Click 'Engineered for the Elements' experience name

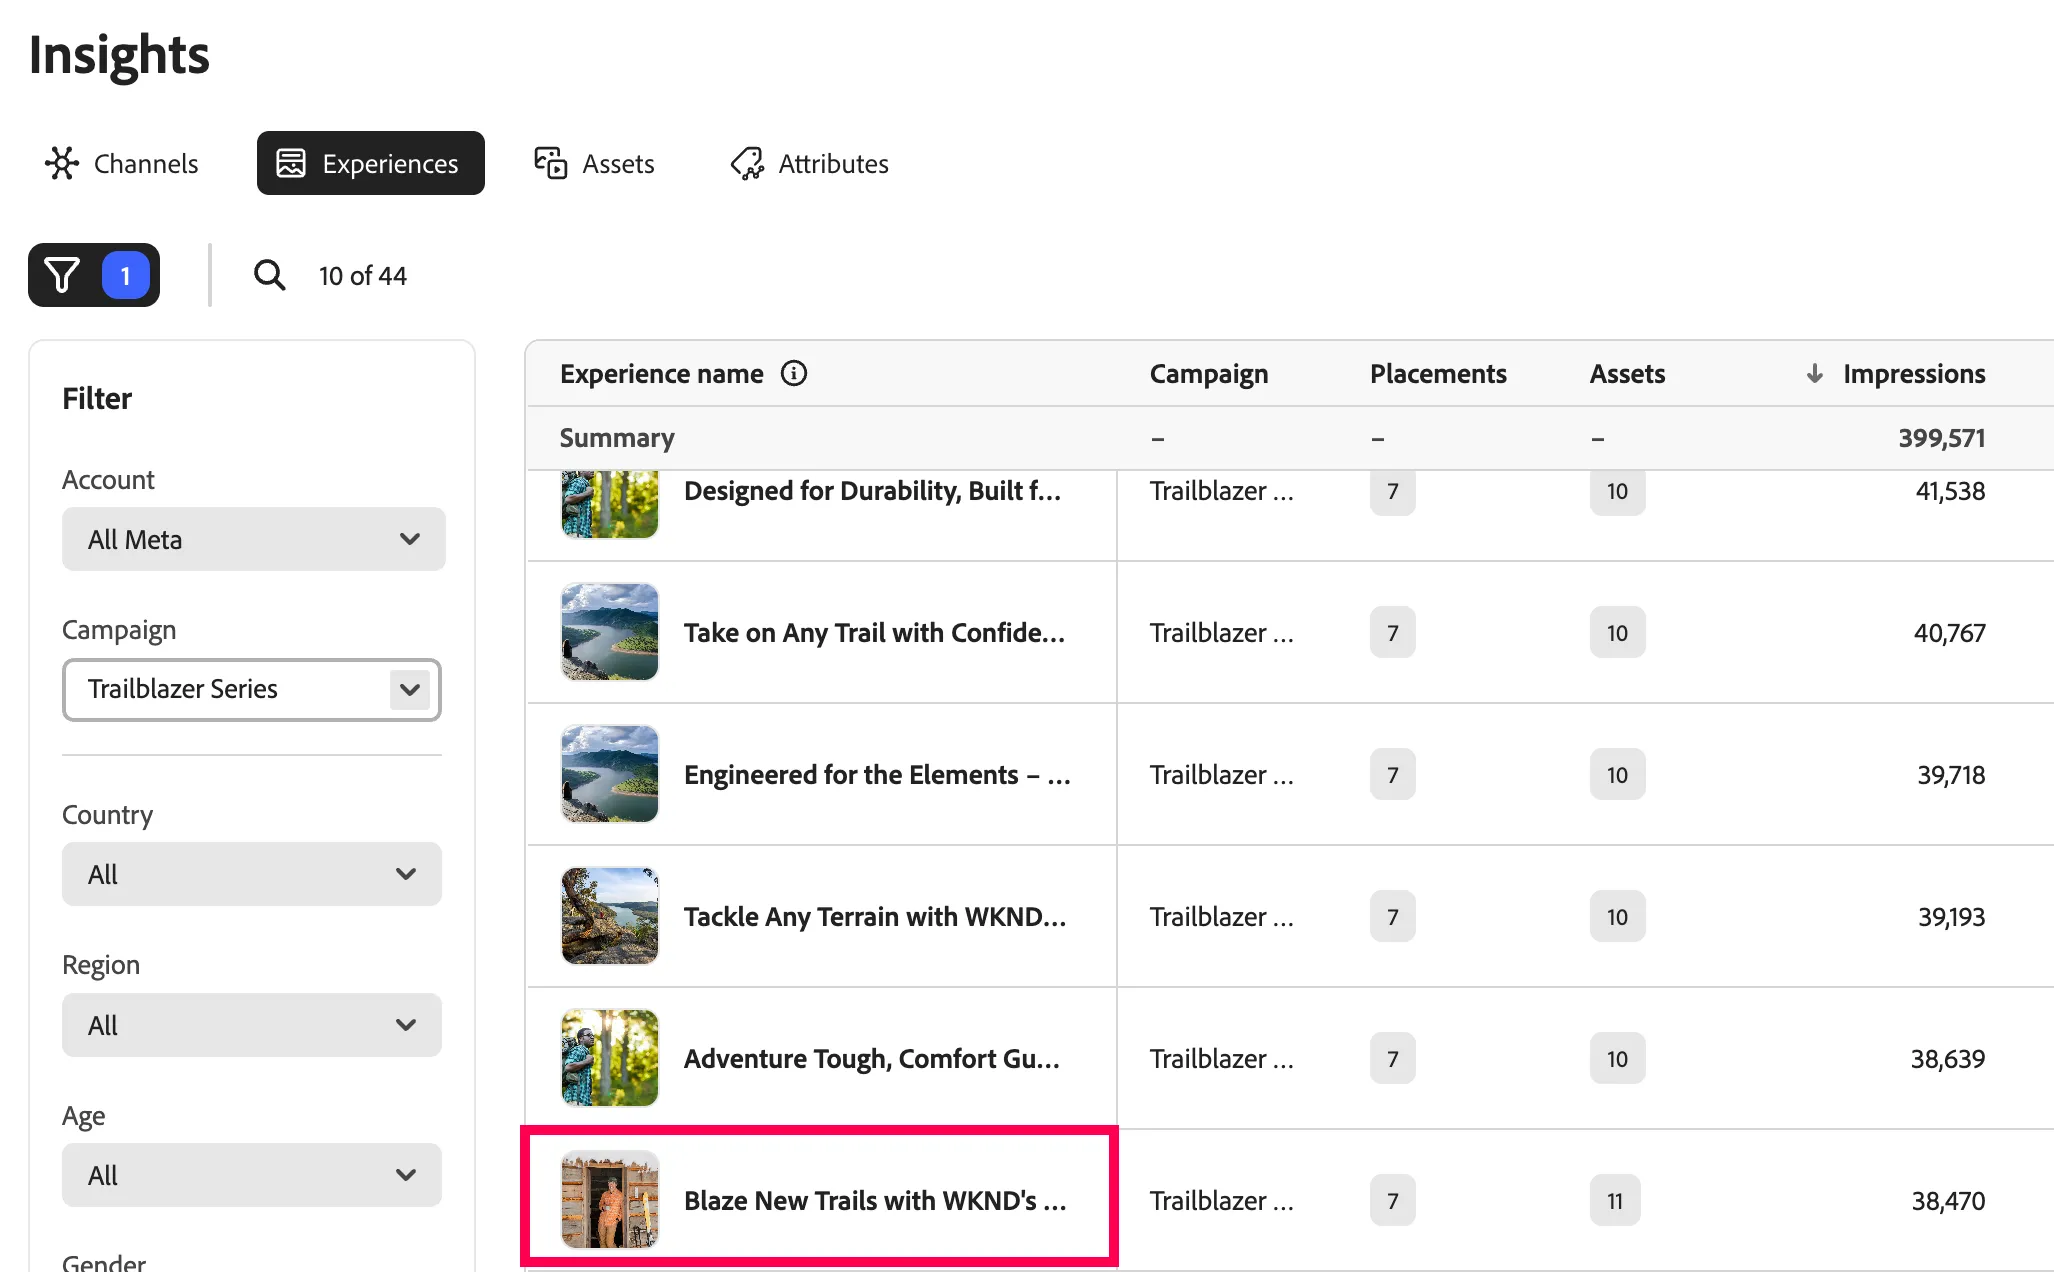(x=877, y=775)
